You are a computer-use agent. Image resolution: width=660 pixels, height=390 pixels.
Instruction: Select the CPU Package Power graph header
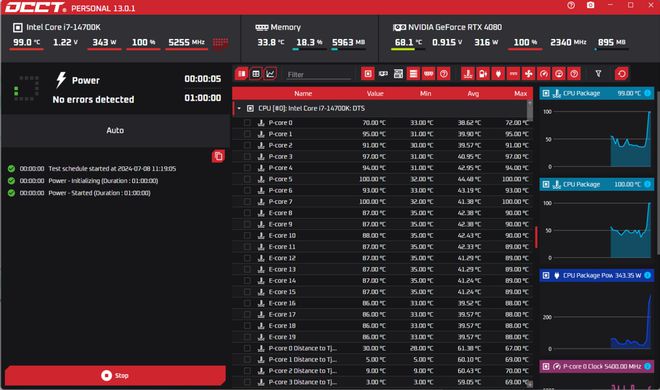(596, 276)
